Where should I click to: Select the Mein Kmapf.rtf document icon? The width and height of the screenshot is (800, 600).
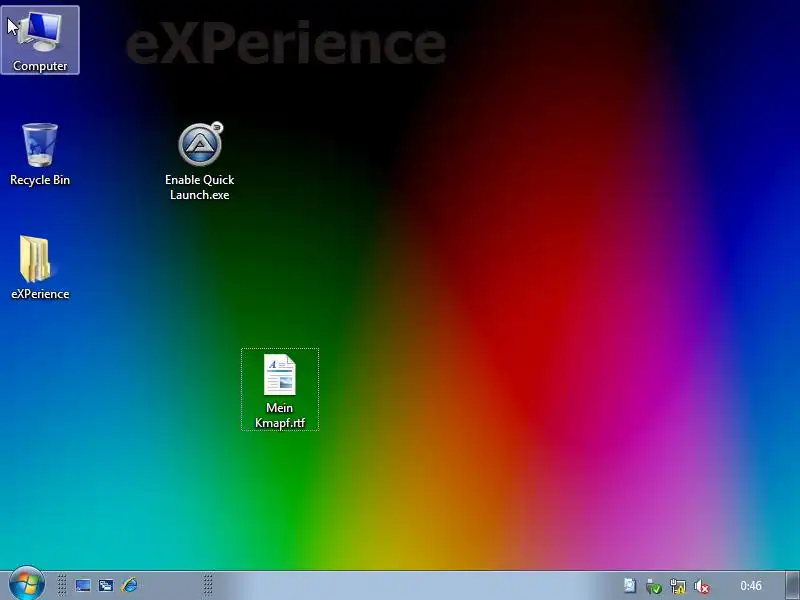coord(280,390)
